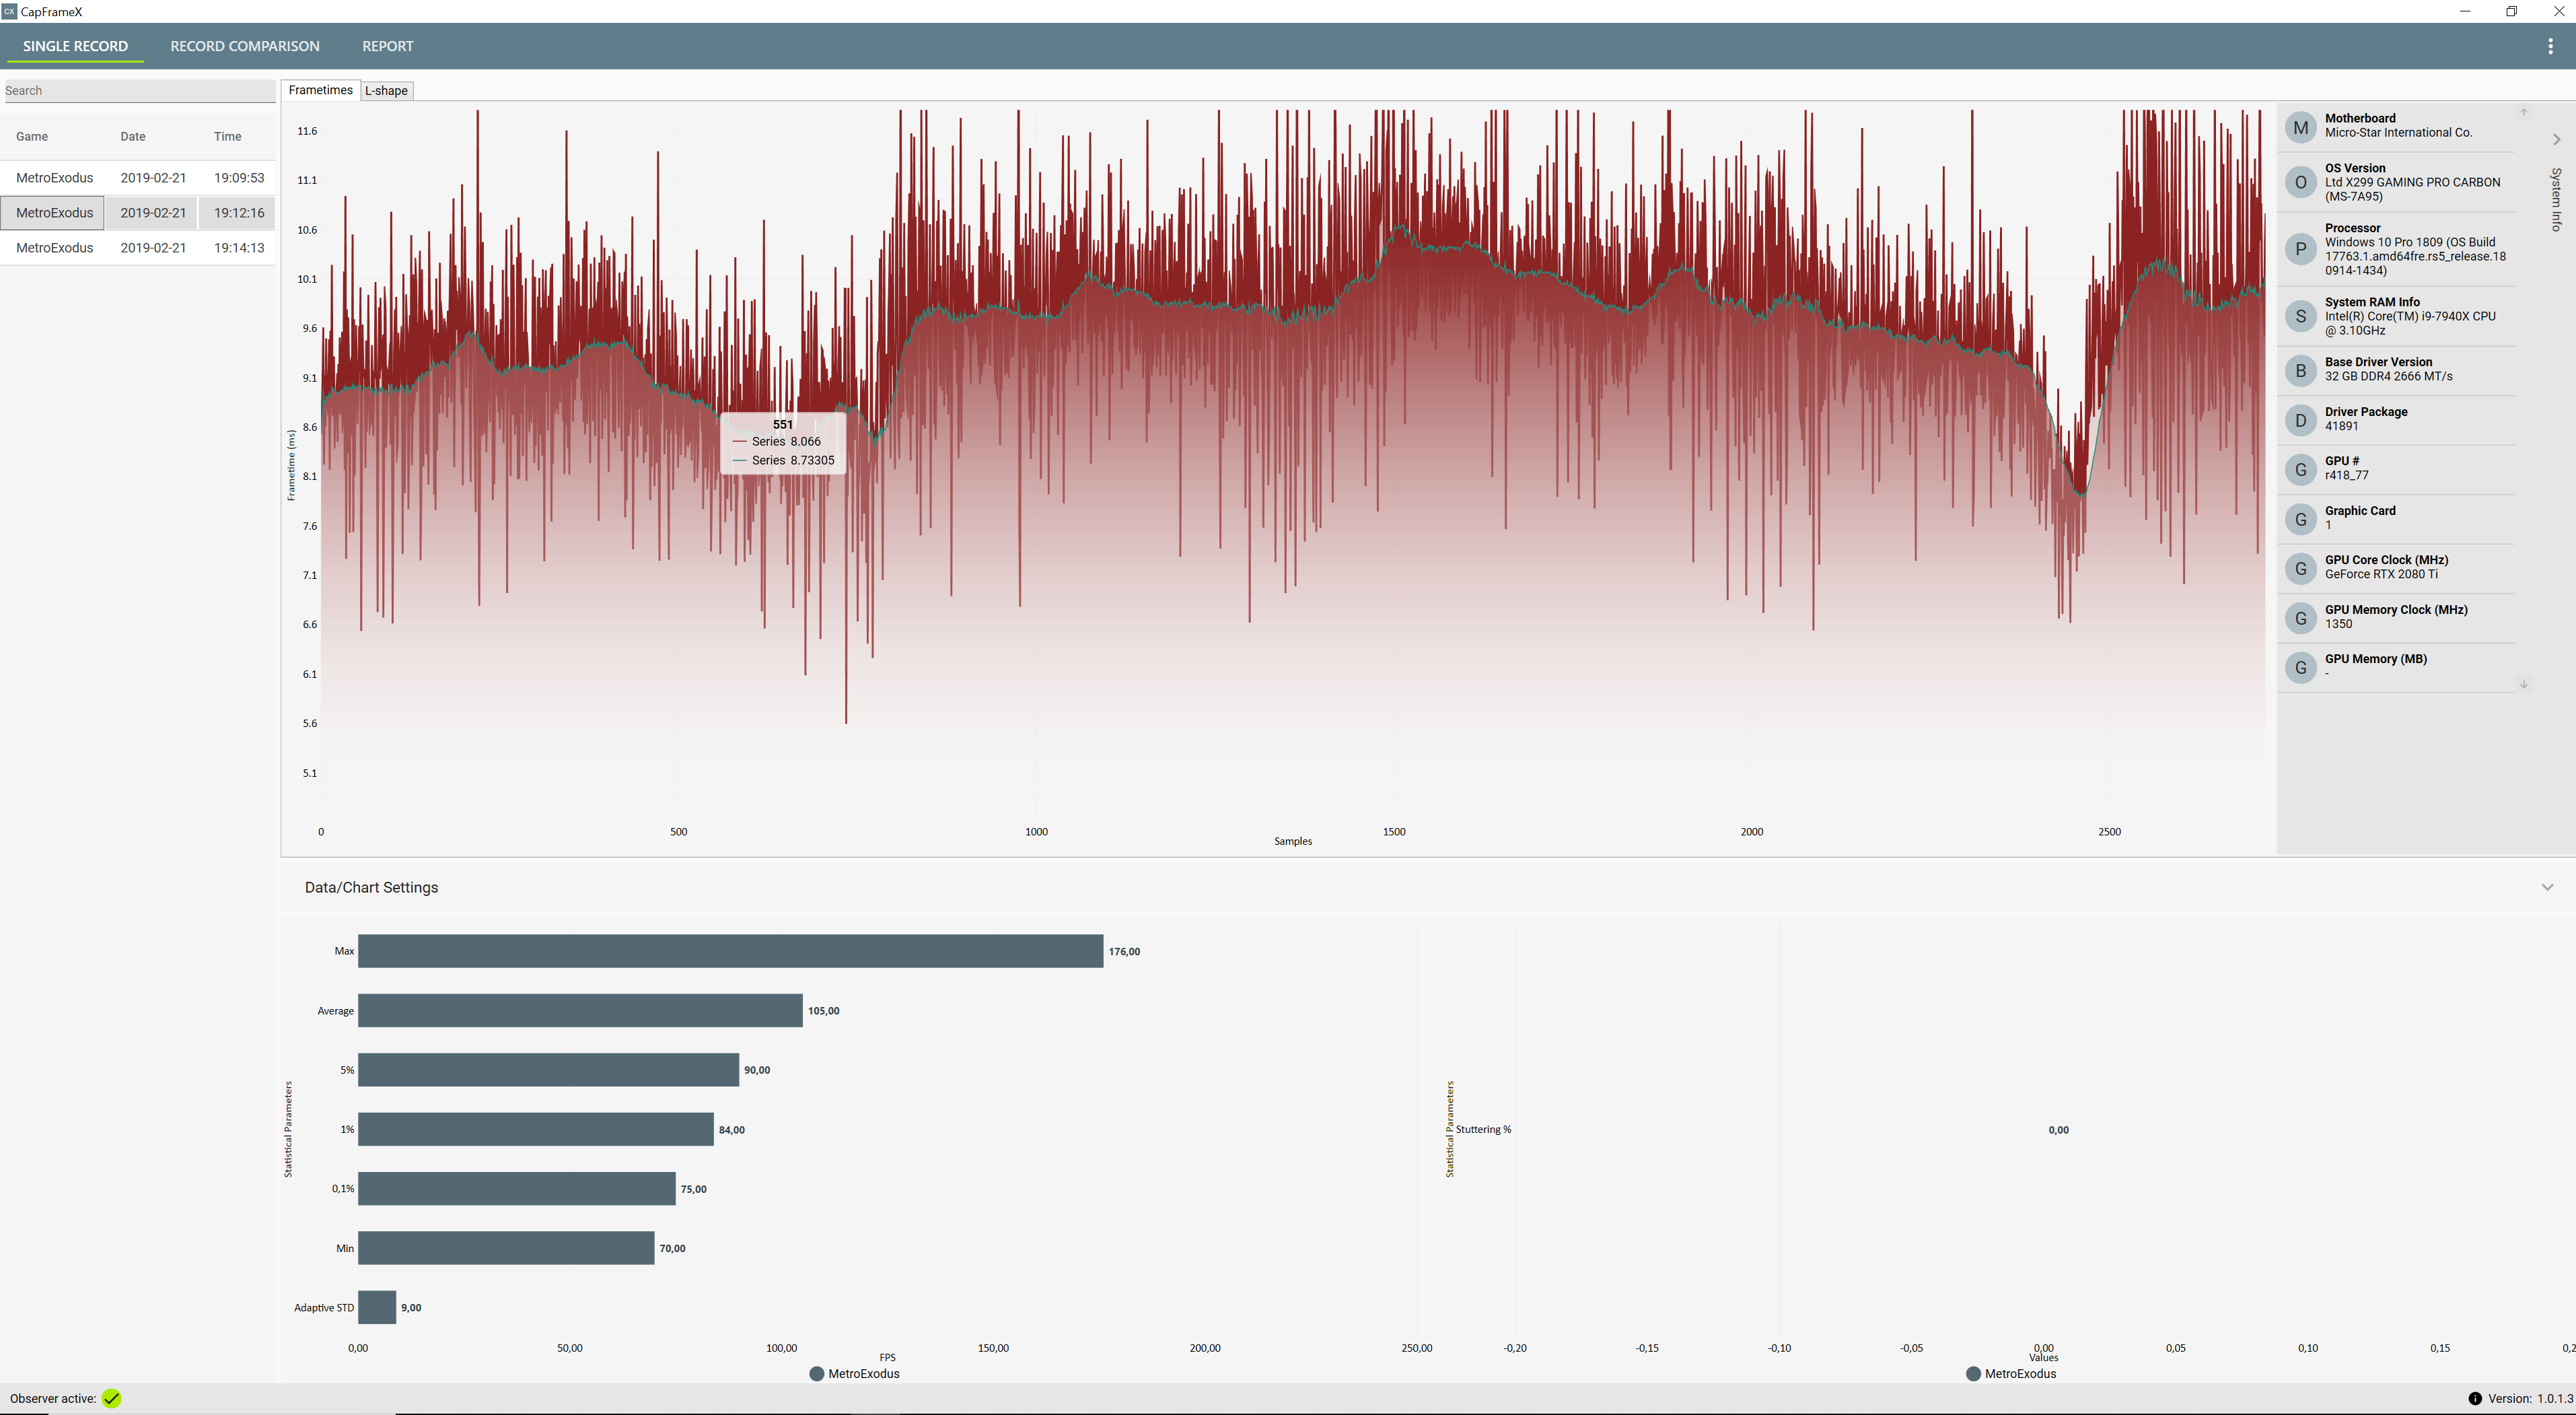Screen dimensions: 2576x1415
Task: Expand the Data/Chart Settings section
Action: coord(2547,887)
